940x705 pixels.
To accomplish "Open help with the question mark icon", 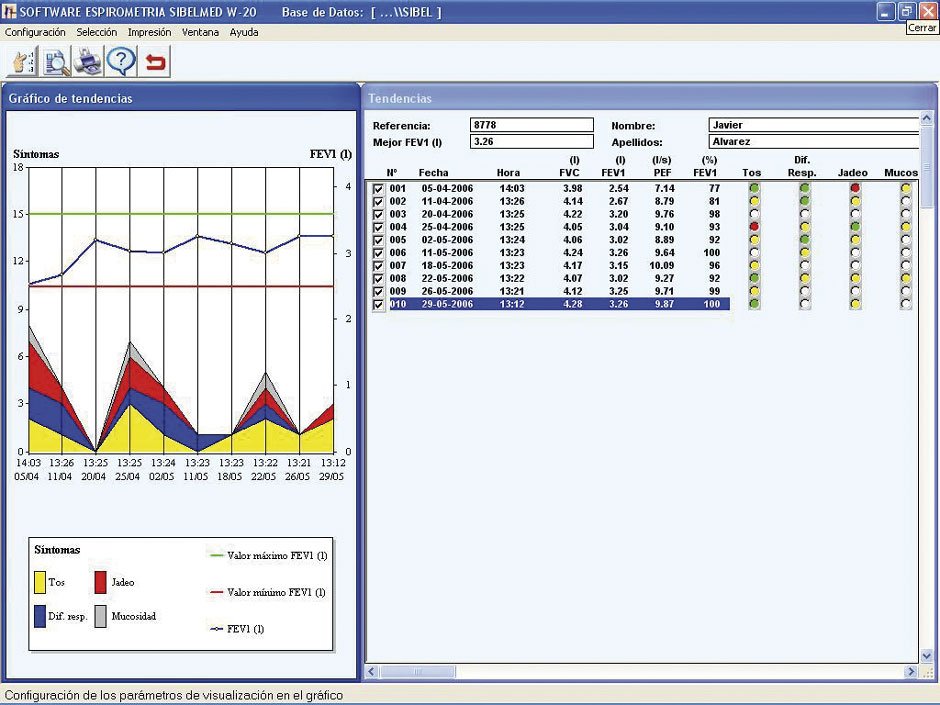I will pos(121,62).
